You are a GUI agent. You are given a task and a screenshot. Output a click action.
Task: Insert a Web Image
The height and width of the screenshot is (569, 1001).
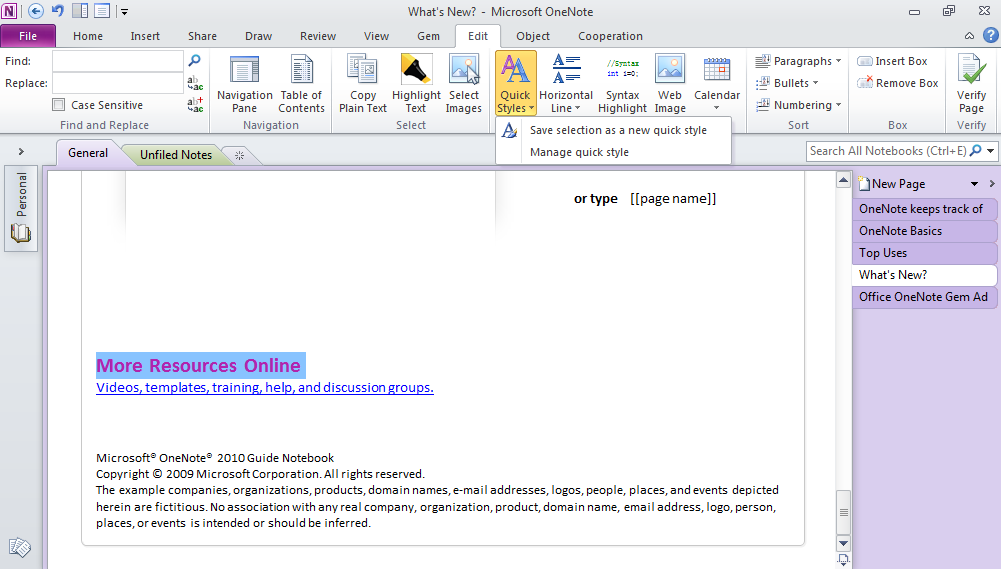[x=670, y=84]
